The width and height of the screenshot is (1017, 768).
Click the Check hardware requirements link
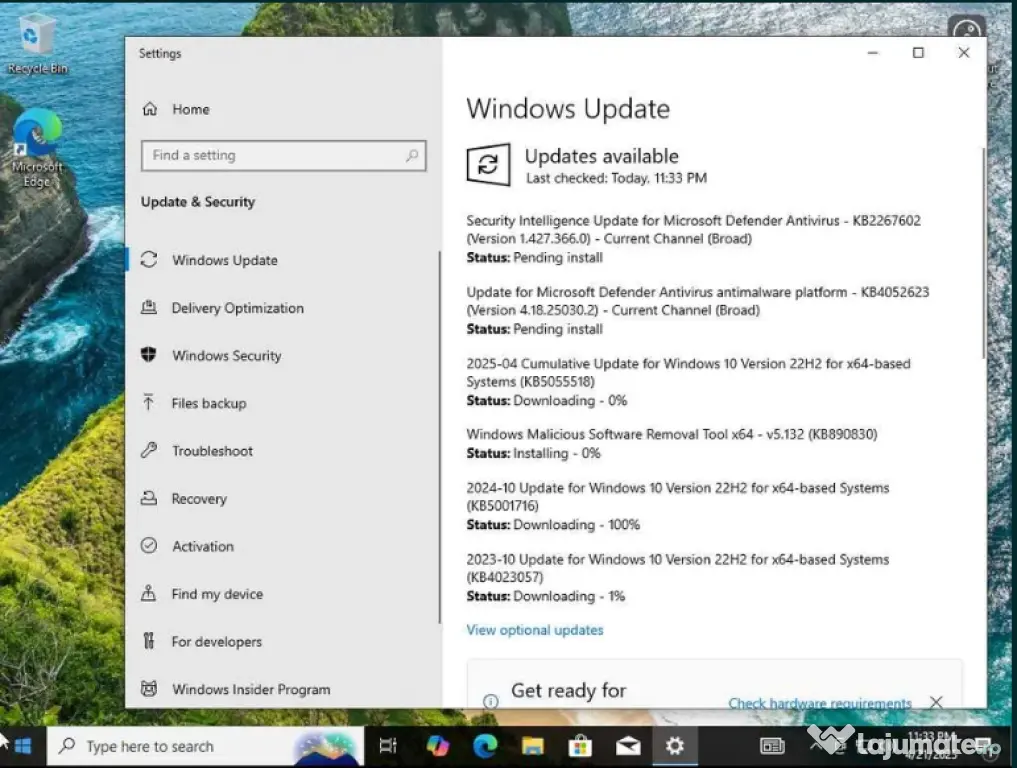(819, 703)
